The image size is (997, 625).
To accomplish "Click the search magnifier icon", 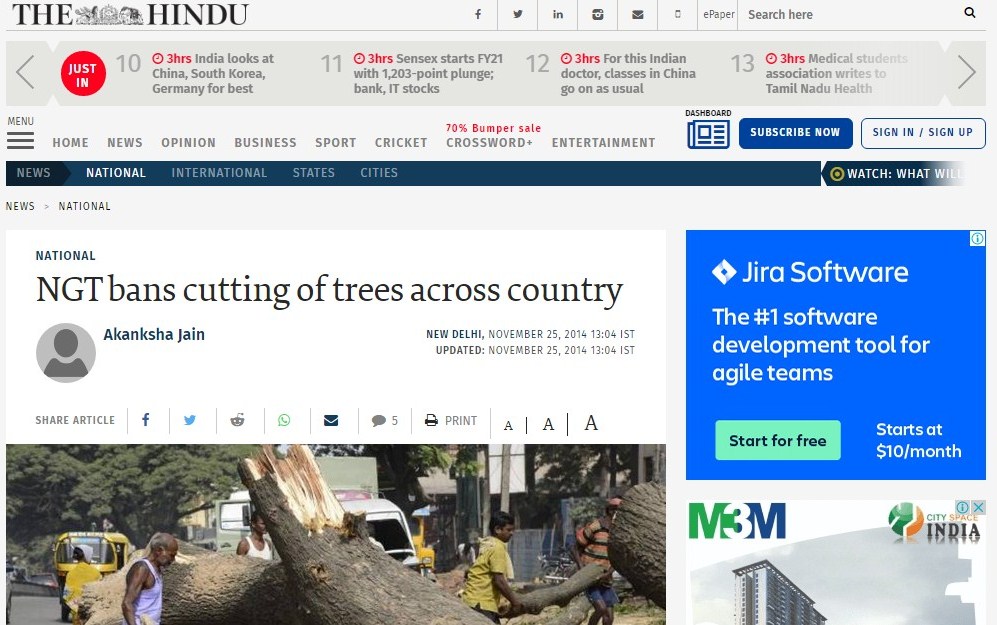I will [969, 13].
